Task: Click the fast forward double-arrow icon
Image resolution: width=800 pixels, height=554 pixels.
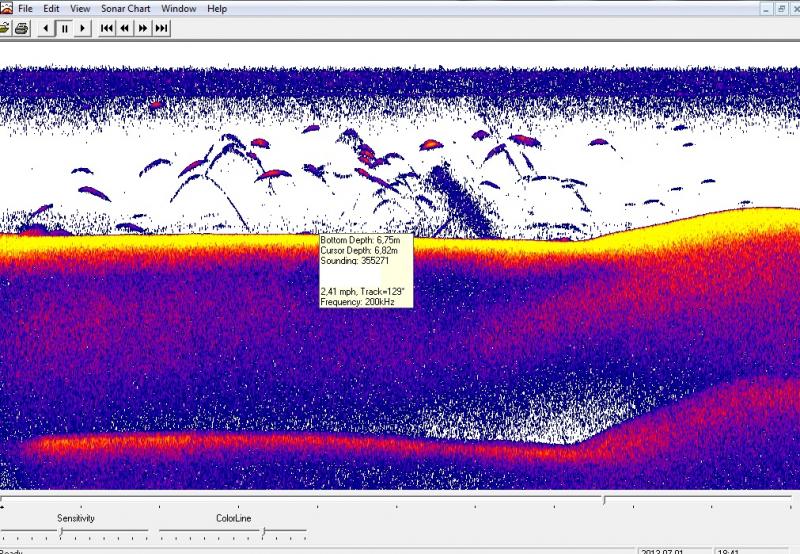Action: 143,28
